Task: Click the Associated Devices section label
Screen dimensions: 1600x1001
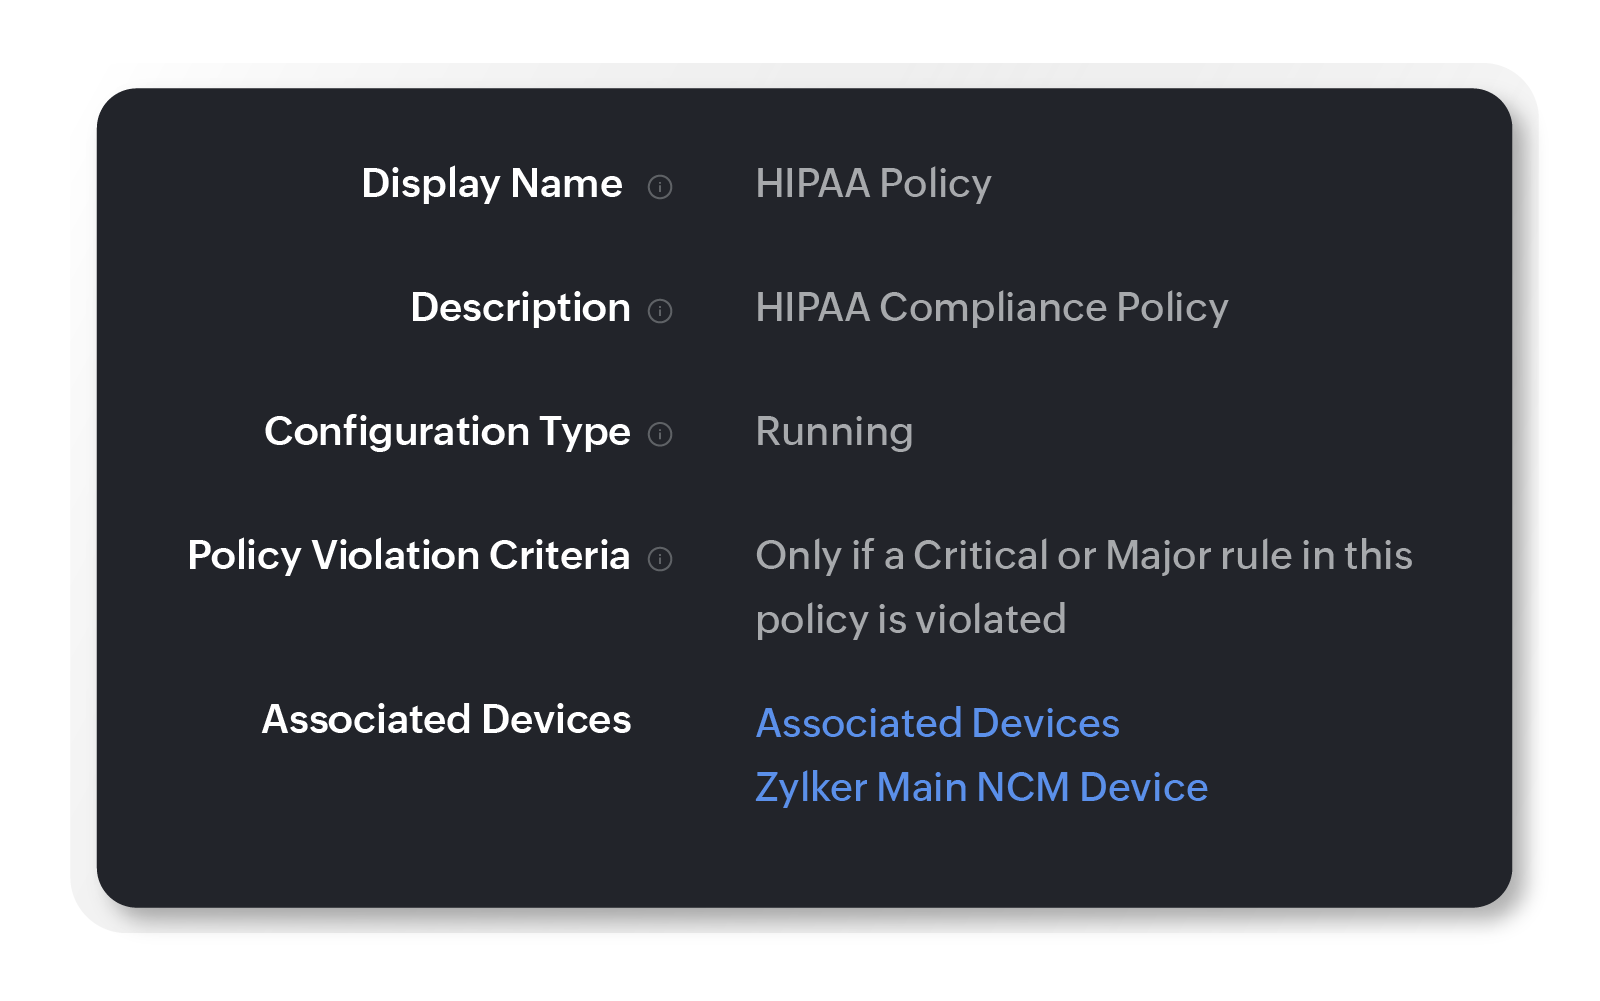Action: click(x=446, y=719)
